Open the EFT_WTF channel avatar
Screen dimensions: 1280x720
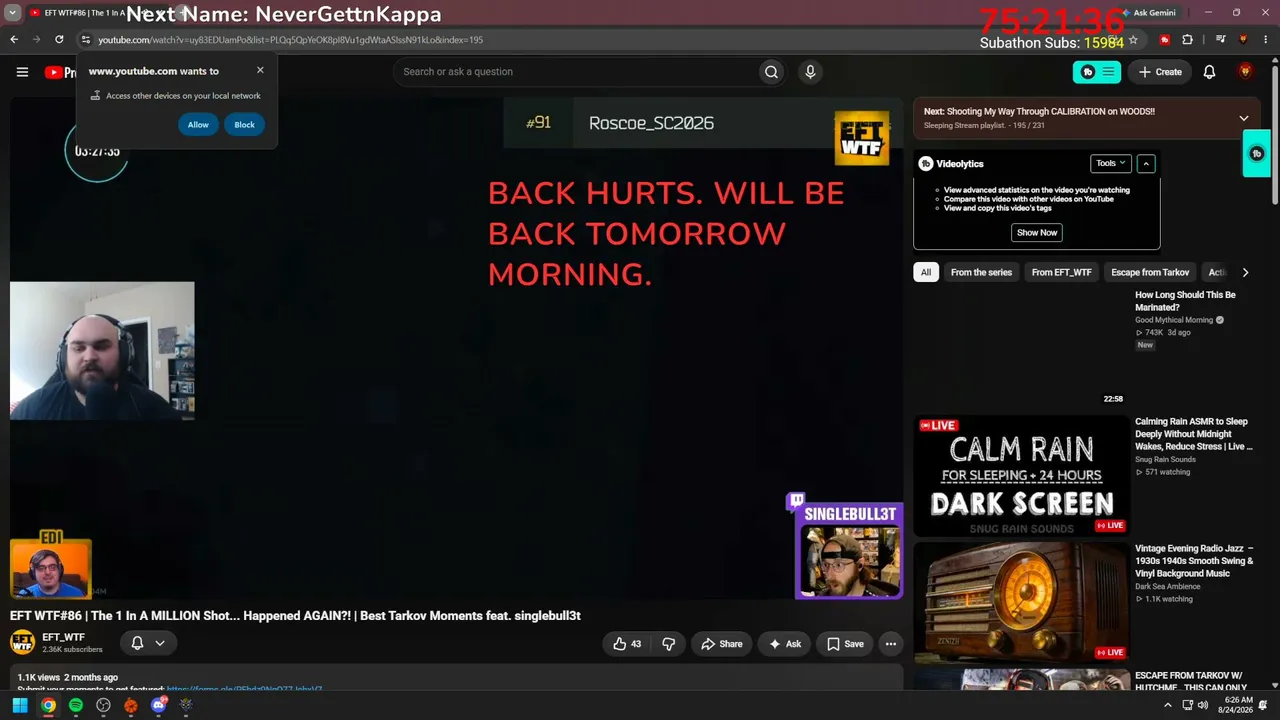[x=22, y=643]
